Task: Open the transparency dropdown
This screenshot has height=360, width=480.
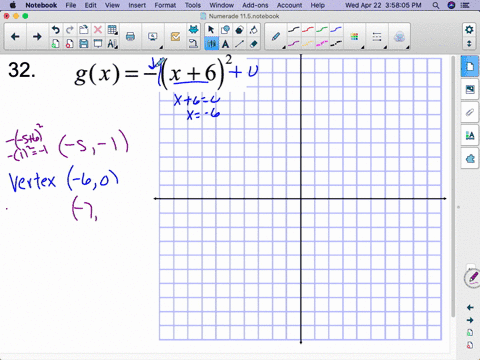Action: pyautogui.click(x=399, y=37)
